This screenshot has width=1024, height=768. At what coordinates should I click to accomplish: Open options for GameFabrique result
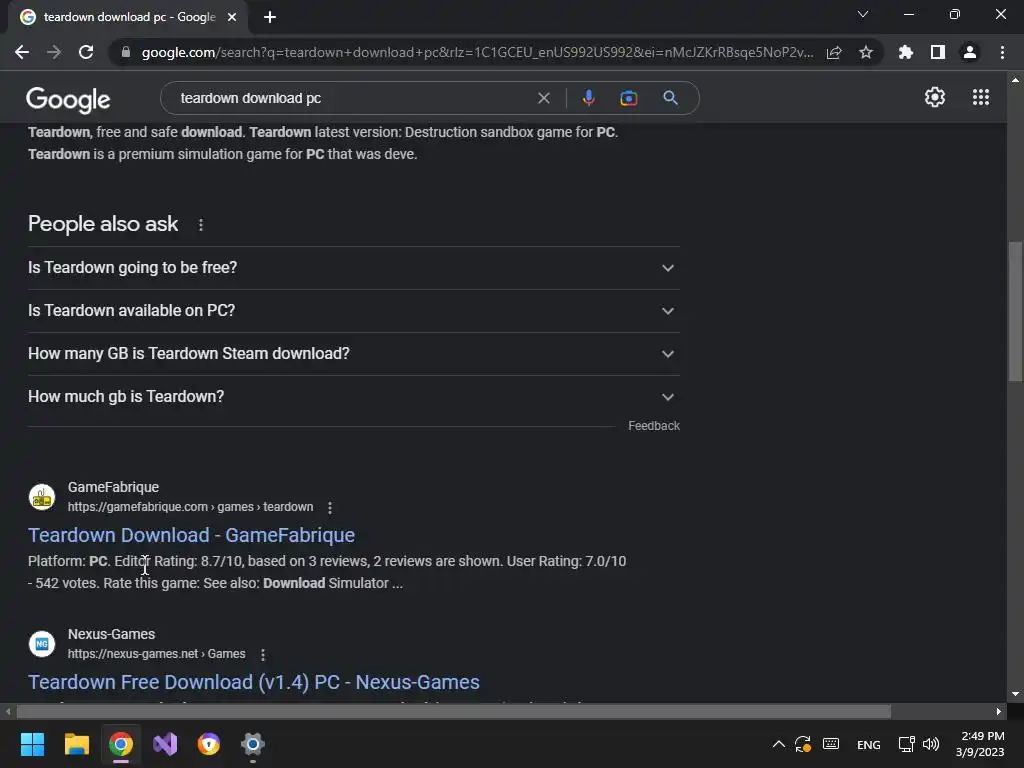point(330,507)
